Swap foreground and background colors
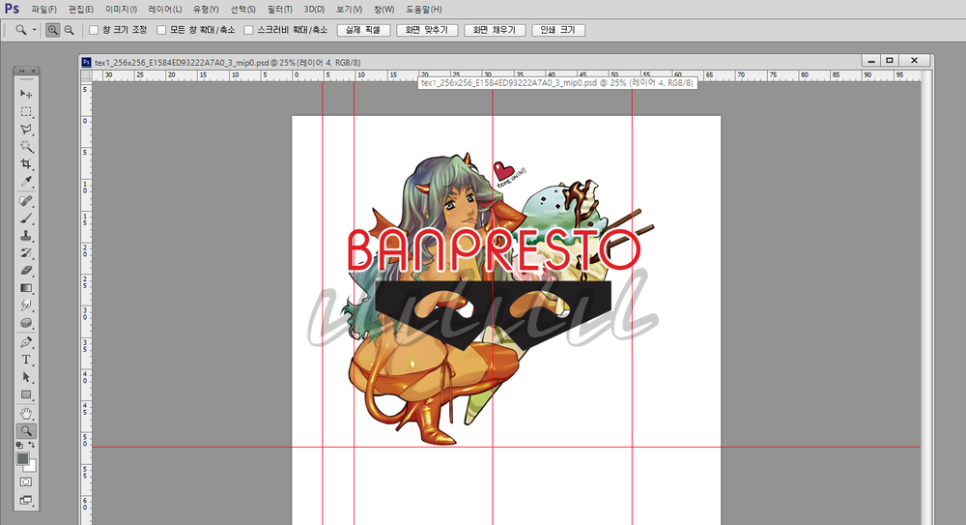The width and height of the screenshot is (966, 525). (31, 445)
